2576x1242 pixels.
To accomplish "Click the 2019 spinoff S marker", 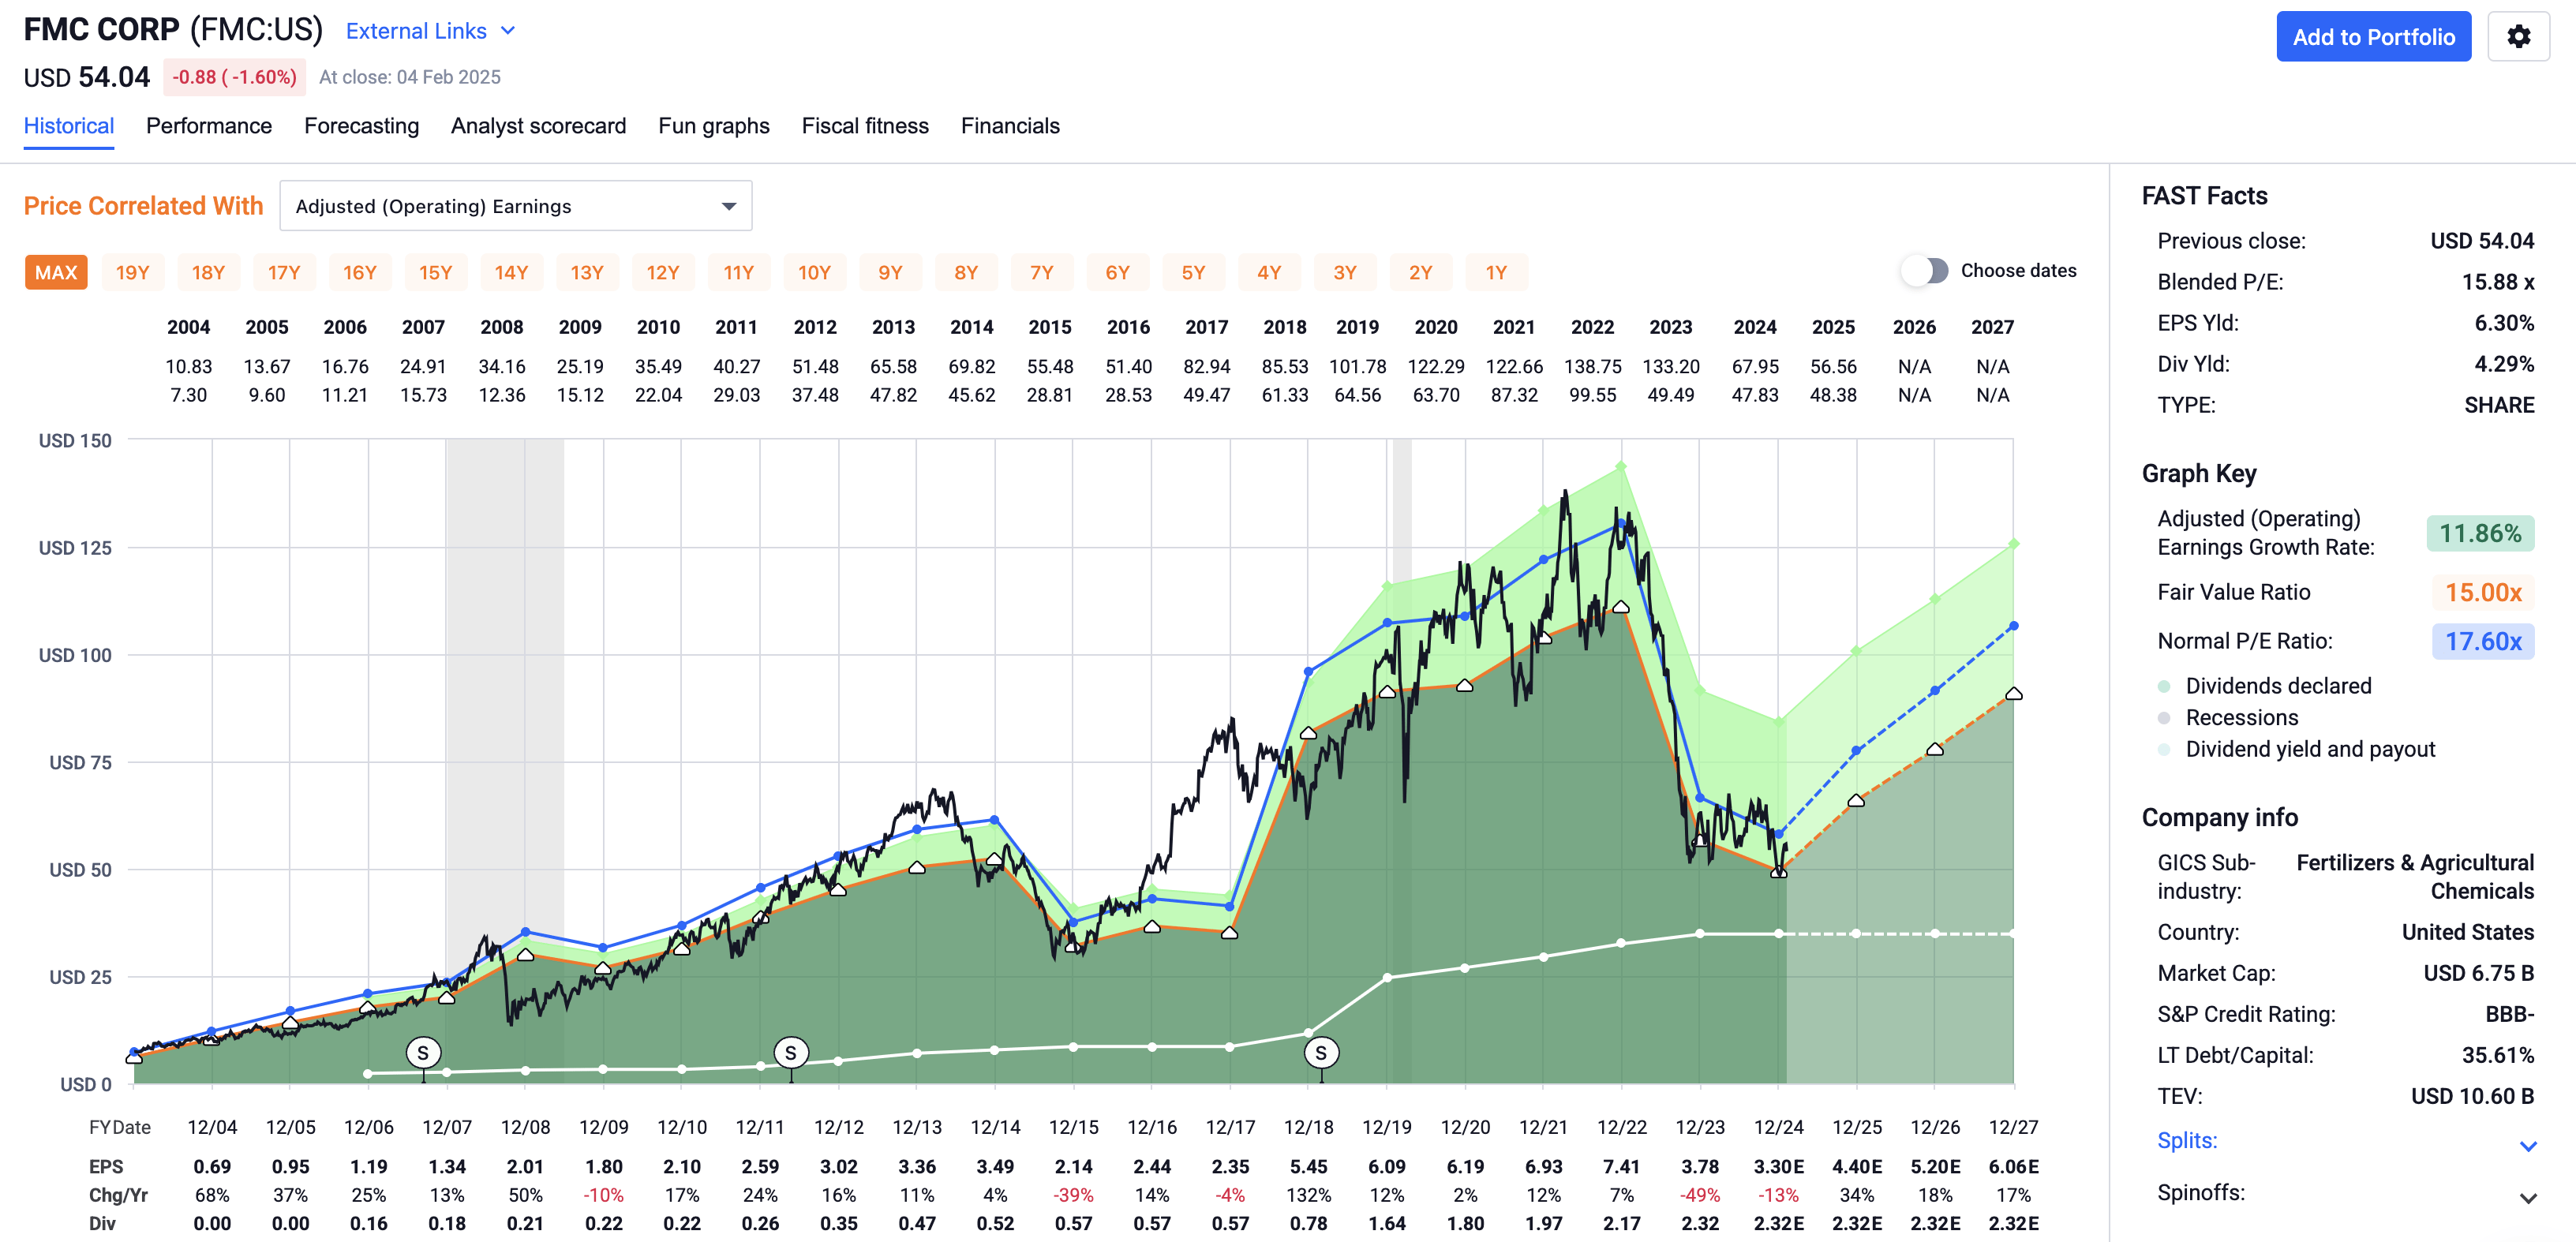I will pos(1321,1052).
